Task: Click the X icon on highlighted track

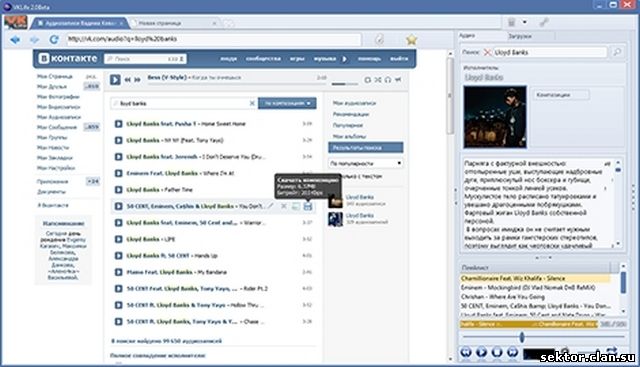Action: [x=283, y=206]
